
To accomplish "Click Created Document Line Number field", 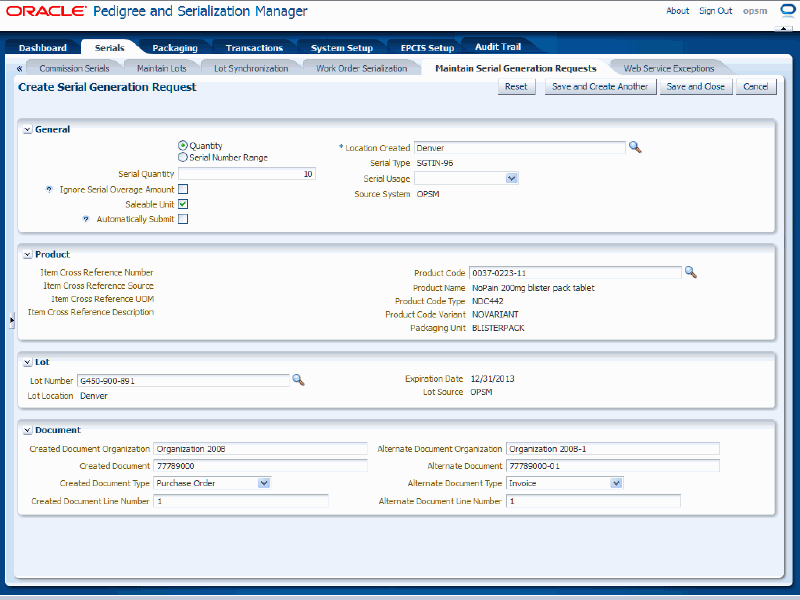I will tap(241, 501).
